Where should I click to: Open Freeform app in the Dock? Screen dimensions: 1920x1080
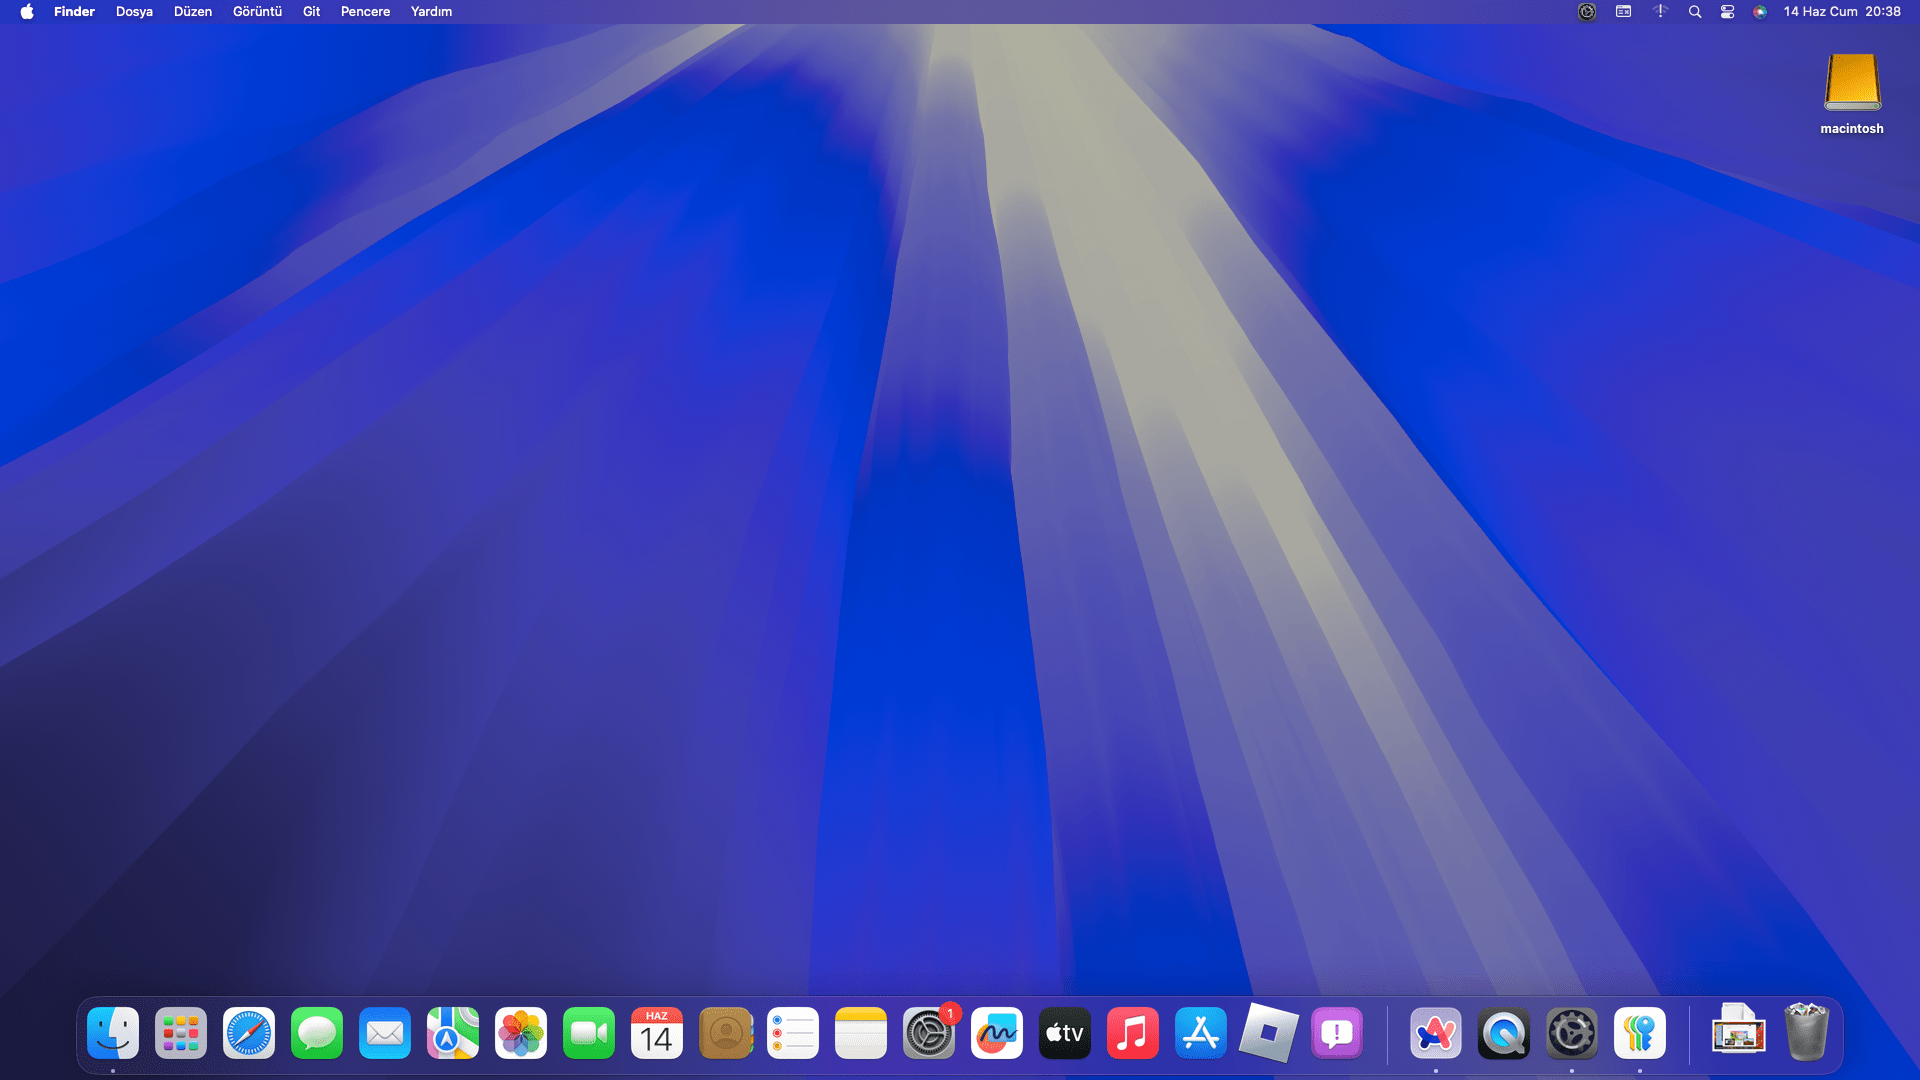click(x=997, y=1033)
